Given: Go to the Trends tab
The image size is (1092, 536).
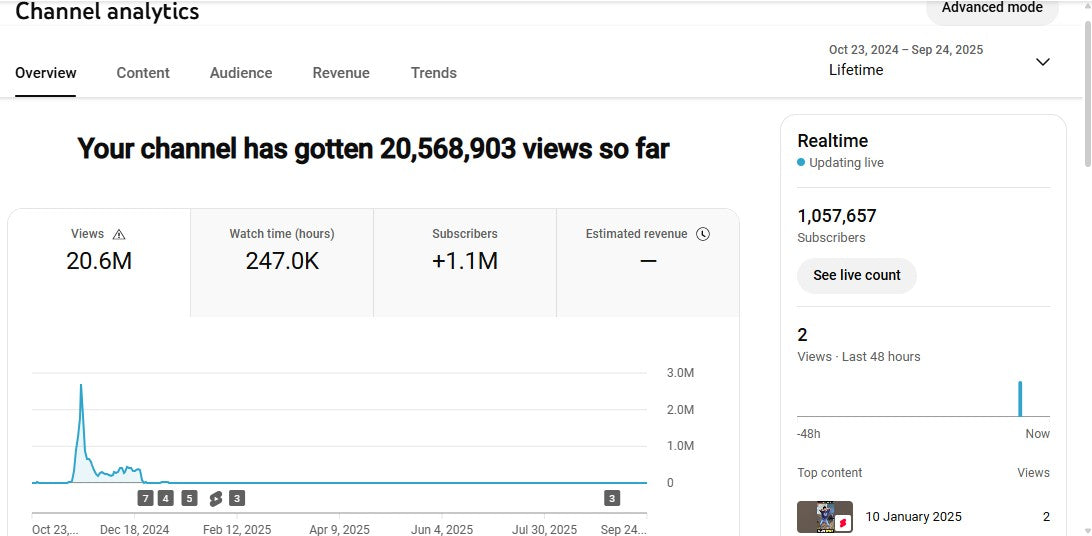Looking at the screenshot, I should click(433, 73).
